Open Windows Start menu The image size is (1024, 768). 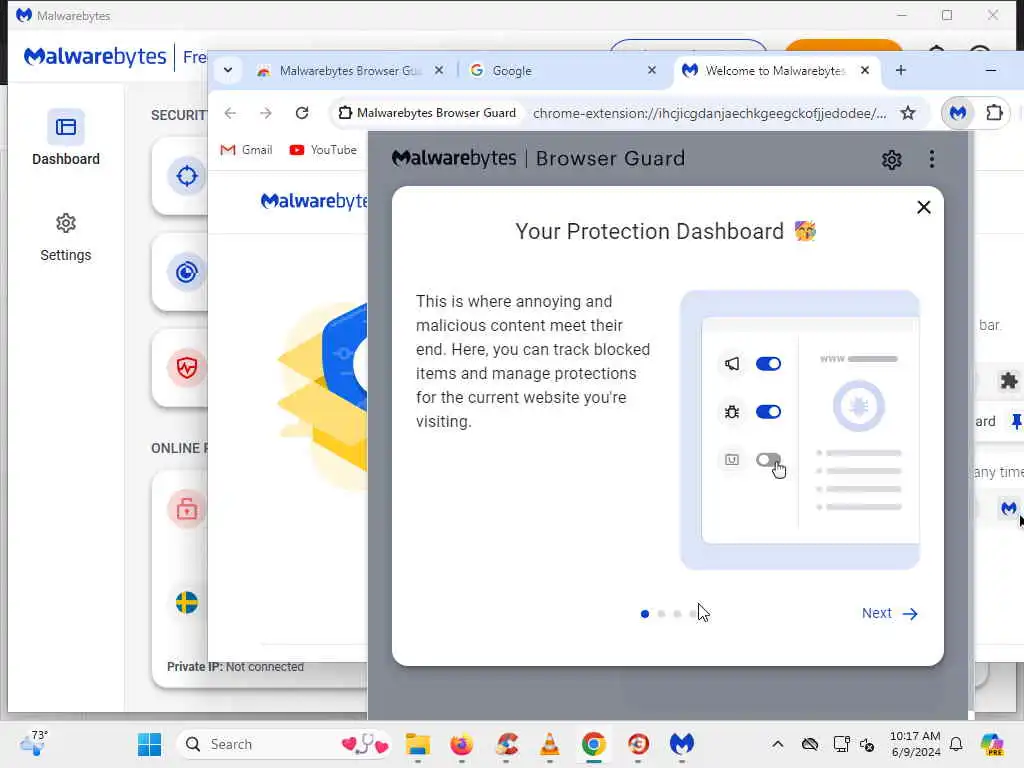150,744
